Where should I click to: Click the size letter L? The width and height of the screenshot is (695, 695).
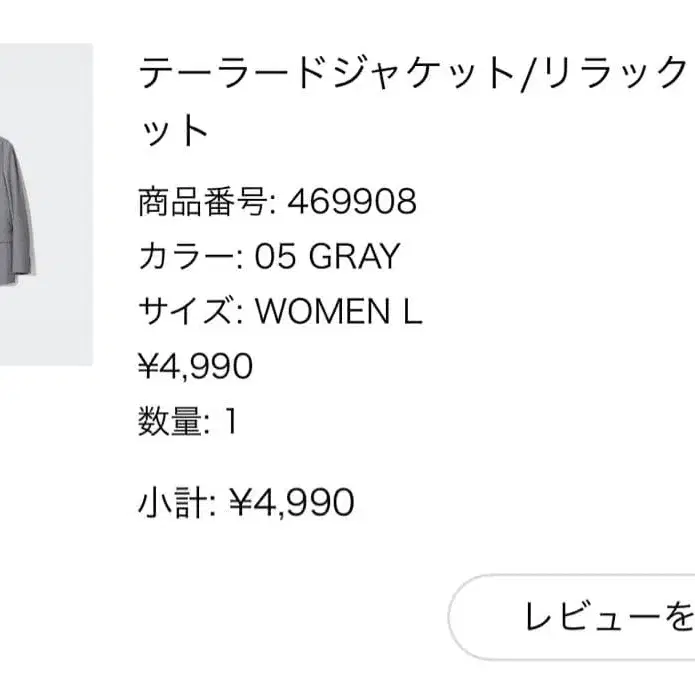(411, 313)
